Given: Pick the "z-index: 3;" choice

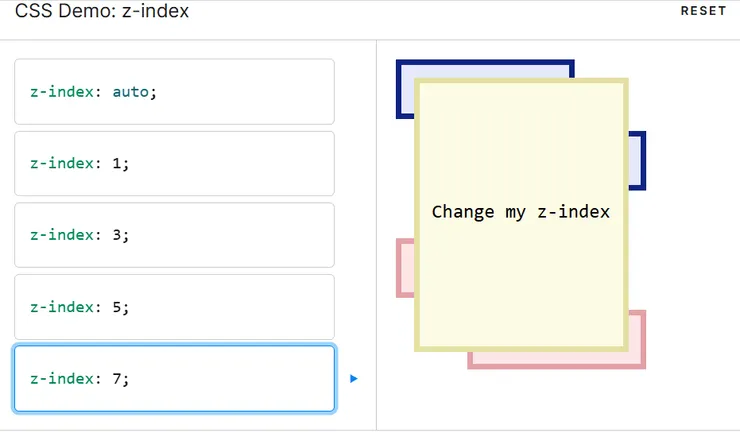Looking at the screenshot, I should (x=174, y=235).
